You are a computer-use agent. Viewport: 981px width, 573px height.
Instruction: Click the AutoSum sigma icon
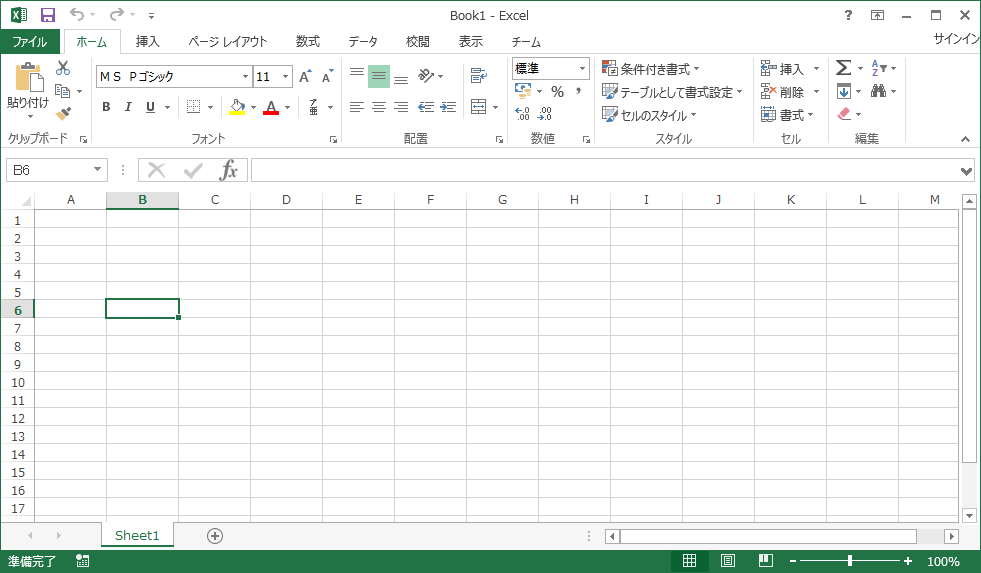(x=843, y=68)
